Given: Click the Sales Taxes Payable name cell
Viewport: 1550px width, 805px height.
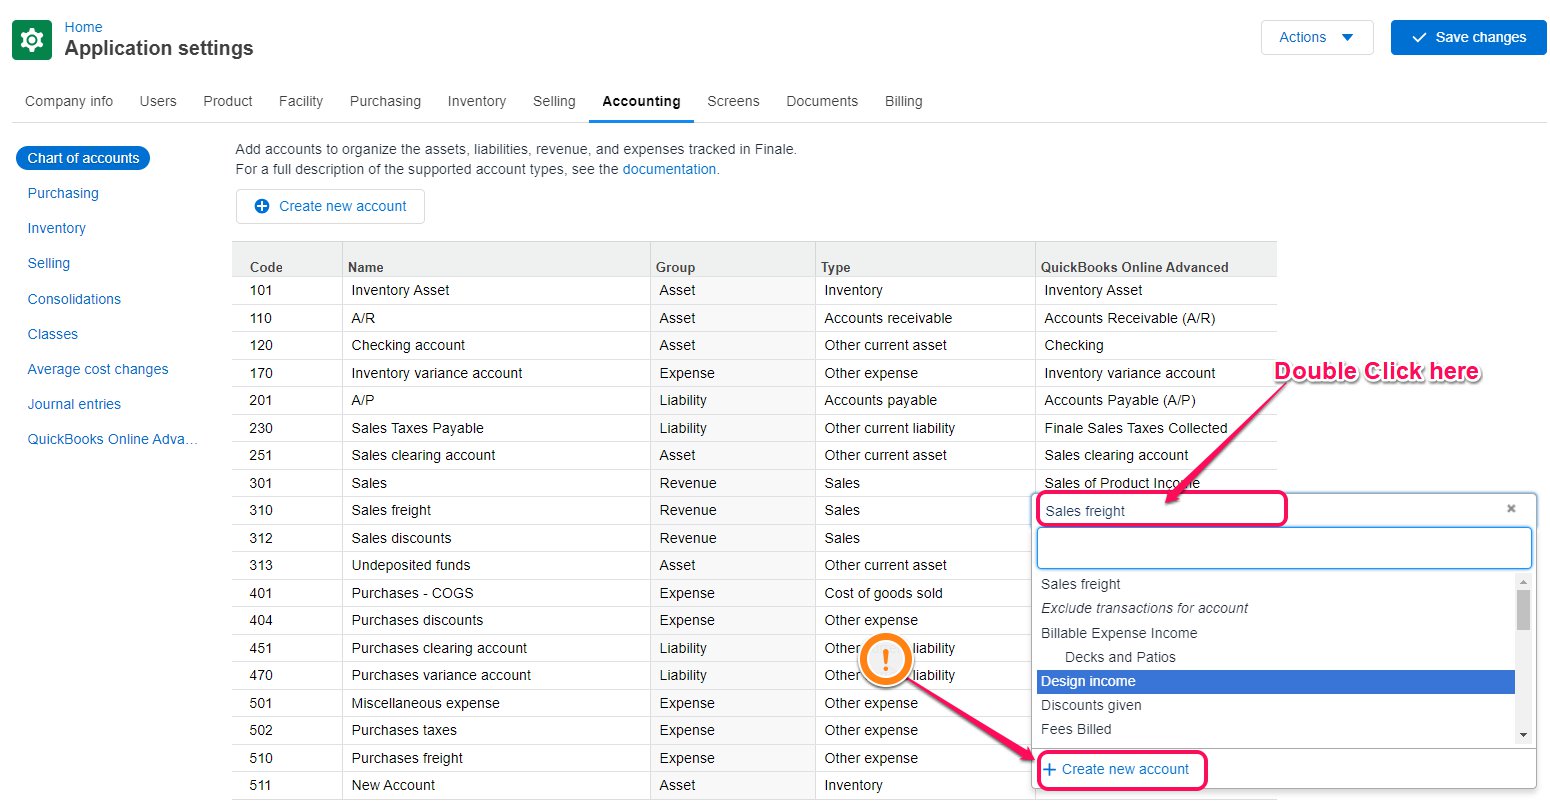Looking at the screenshot, I should coord(496,428).
